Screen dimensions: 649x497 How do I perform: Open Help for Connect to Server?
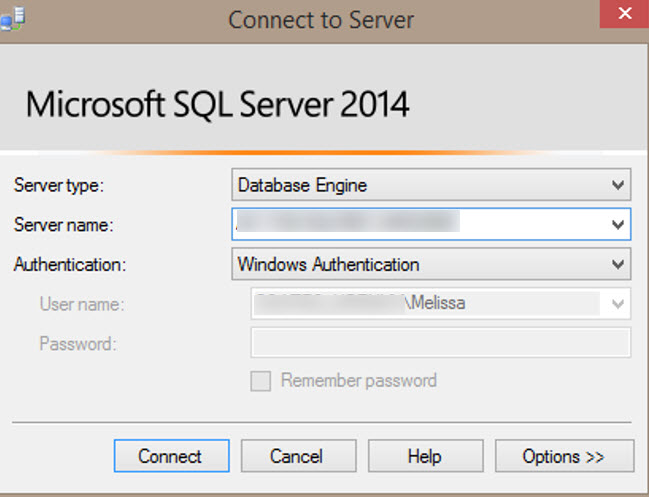tap(425, 456)
